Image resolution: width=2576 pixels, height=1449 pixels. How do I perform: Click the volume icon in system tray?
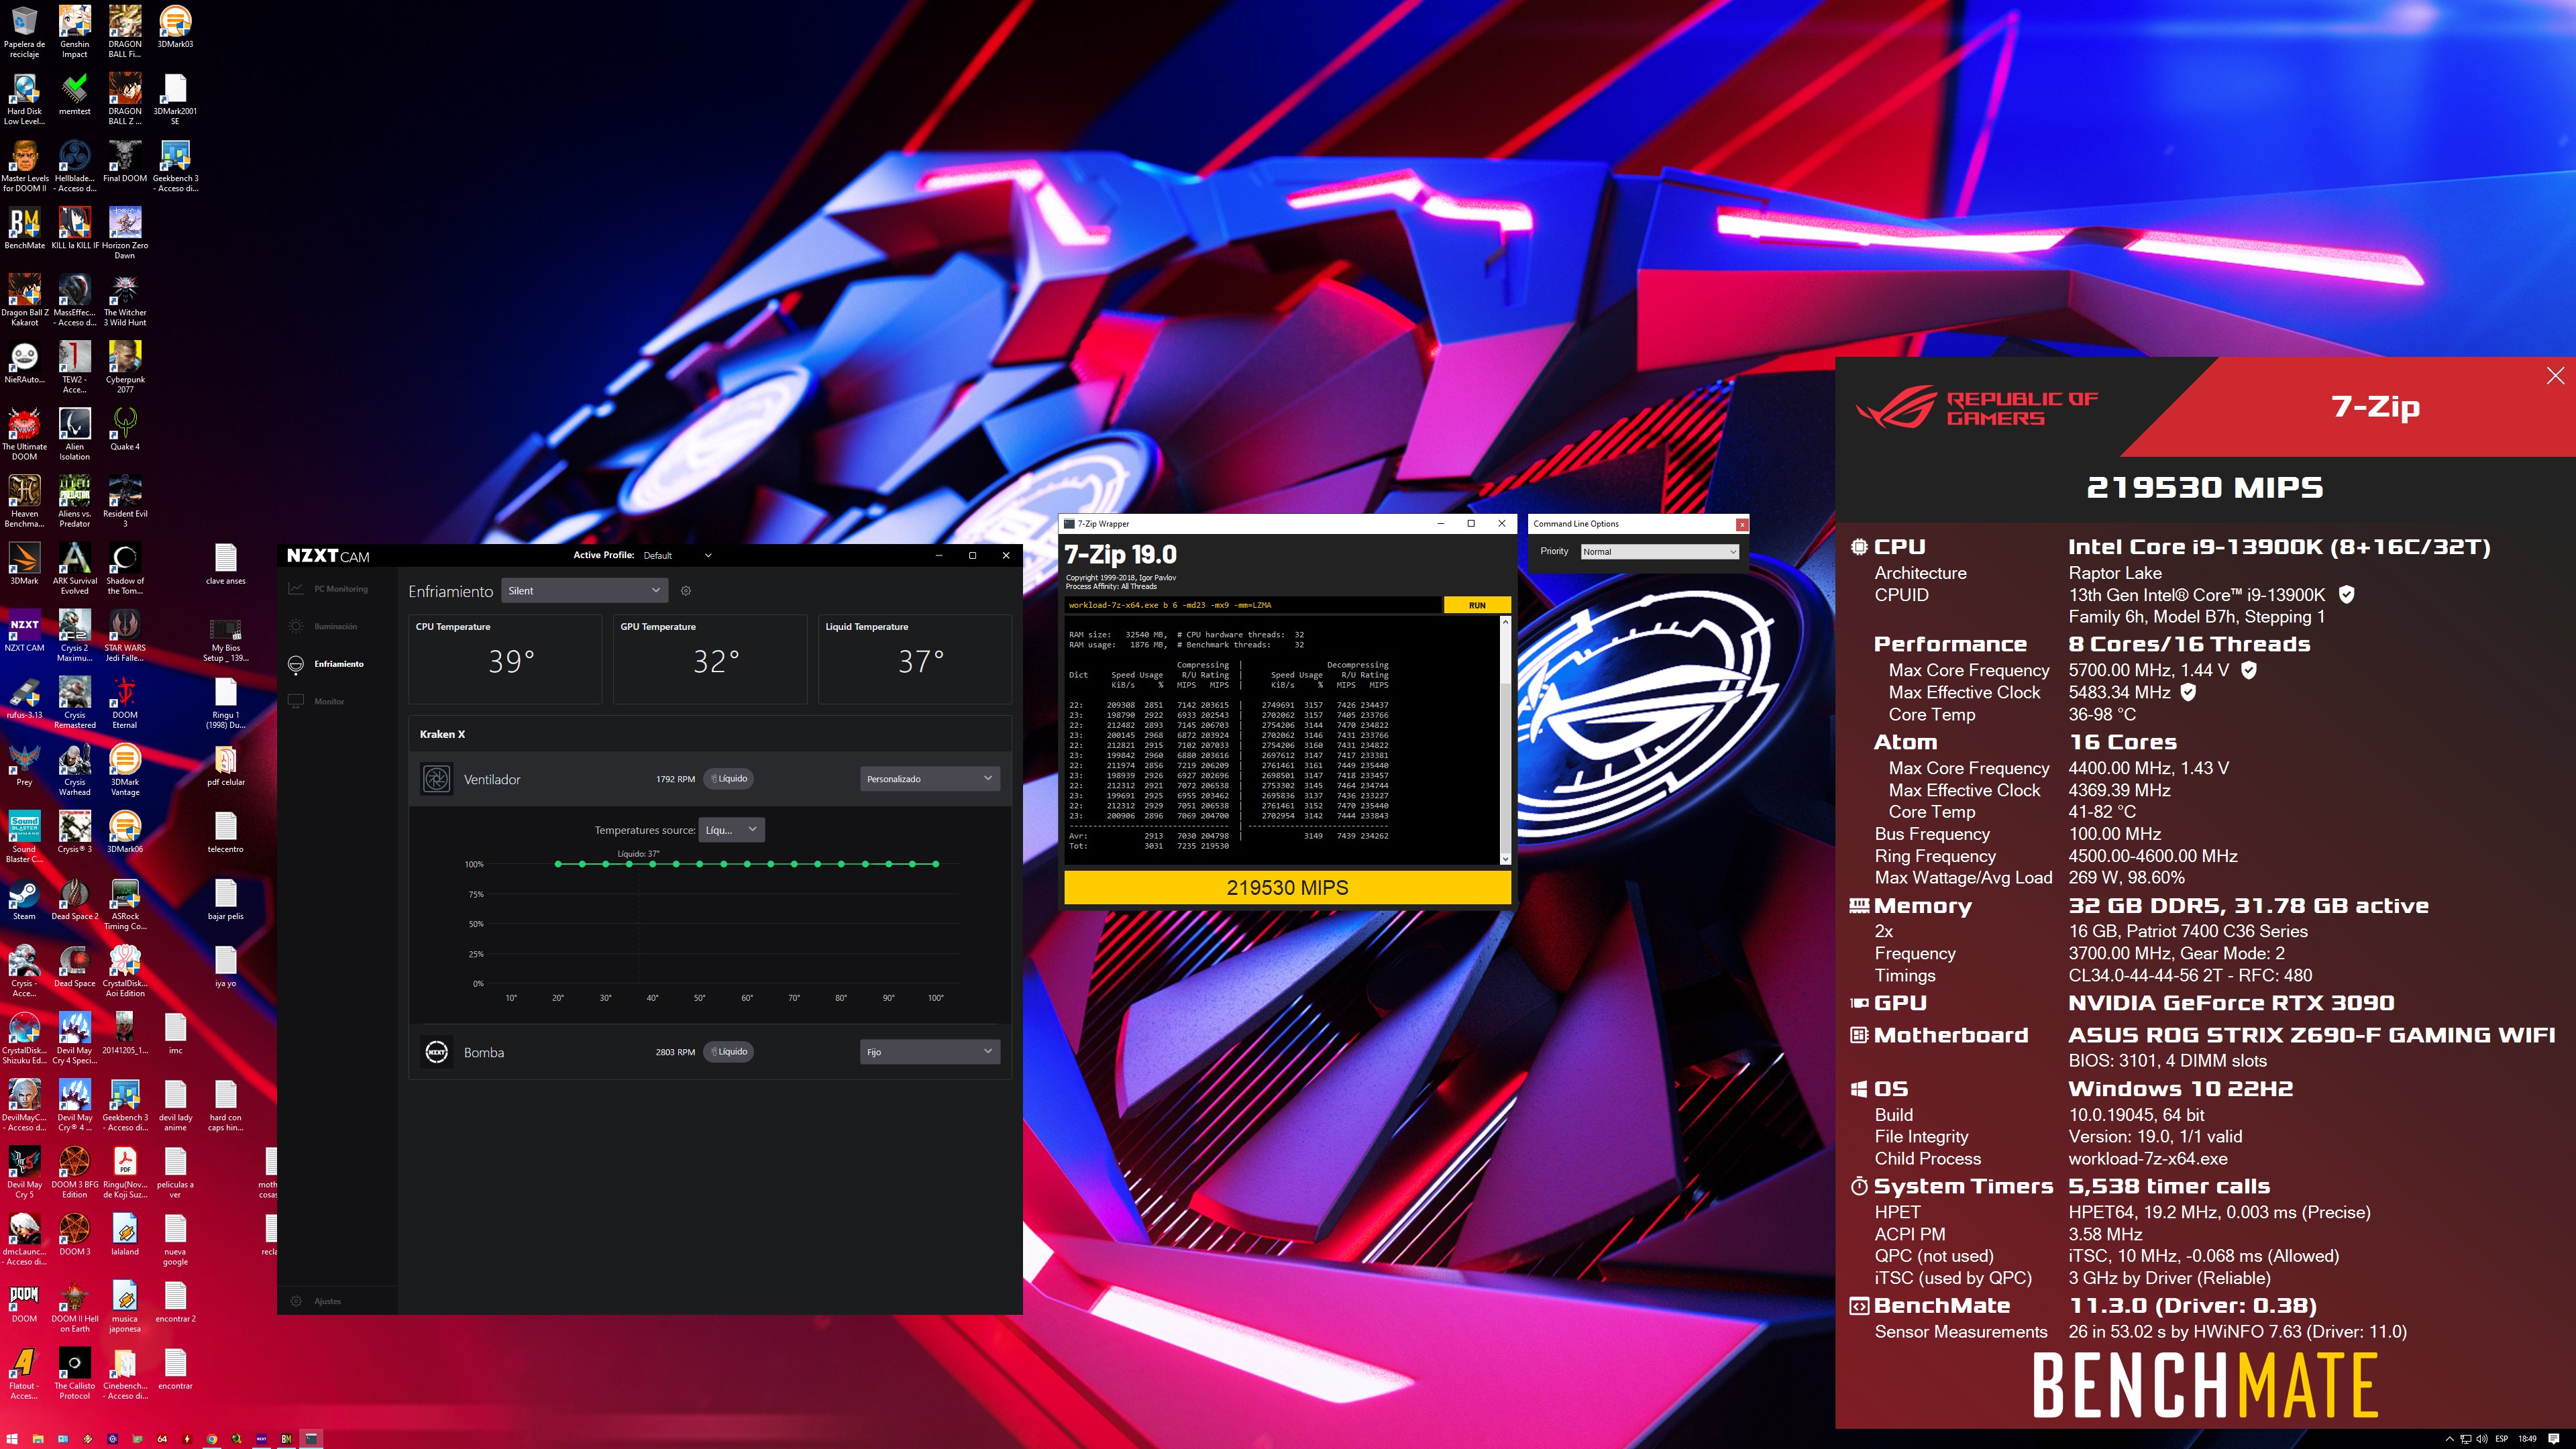(x=2481, y=1439)
